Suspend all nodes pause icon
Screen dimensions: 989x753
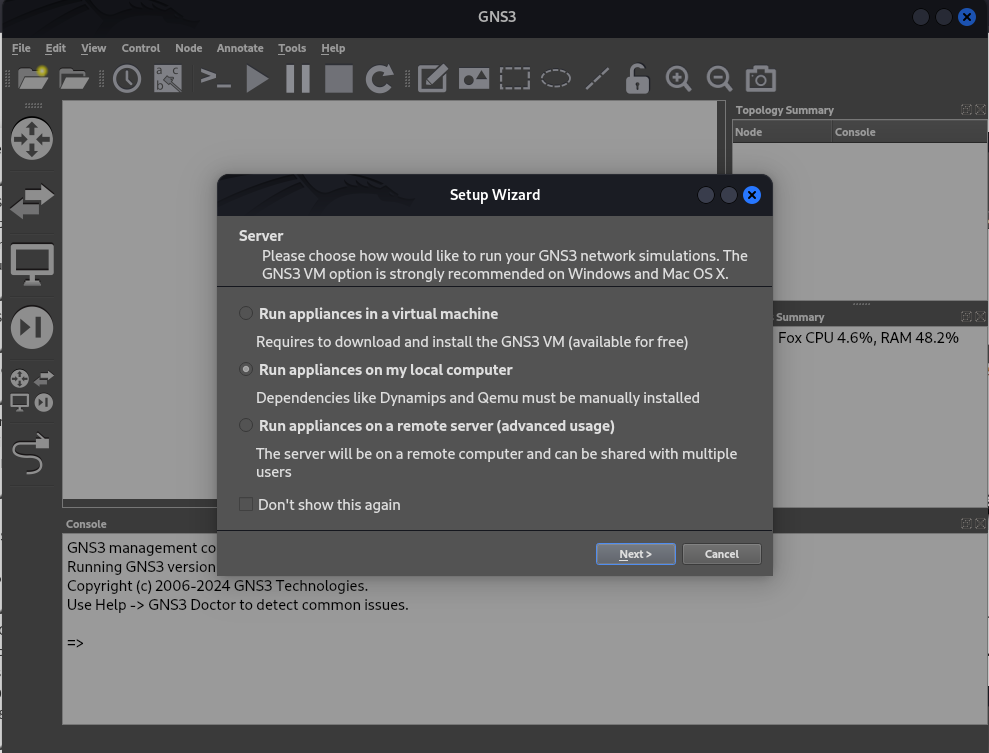[298, 79]
